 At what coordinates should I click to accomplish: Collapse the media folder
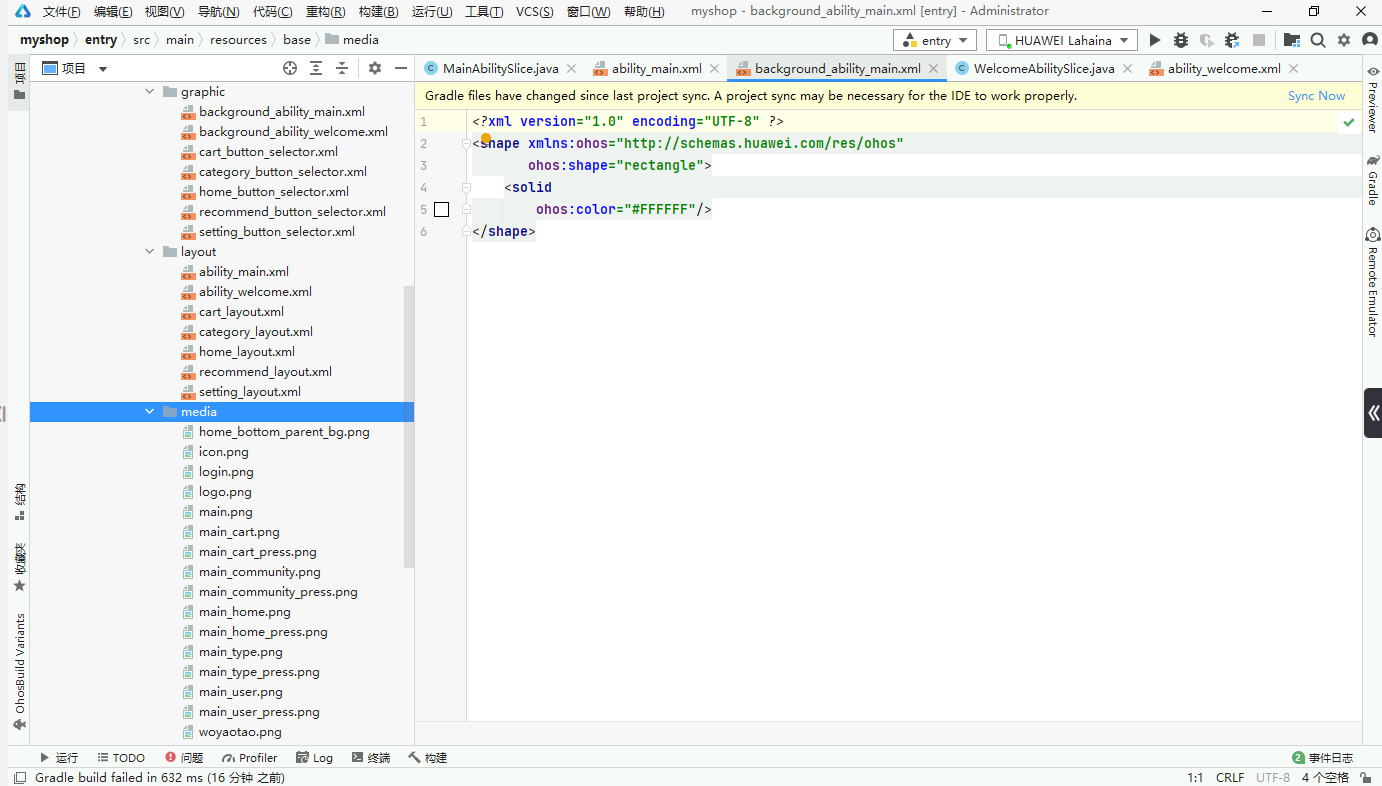point(150,412)
